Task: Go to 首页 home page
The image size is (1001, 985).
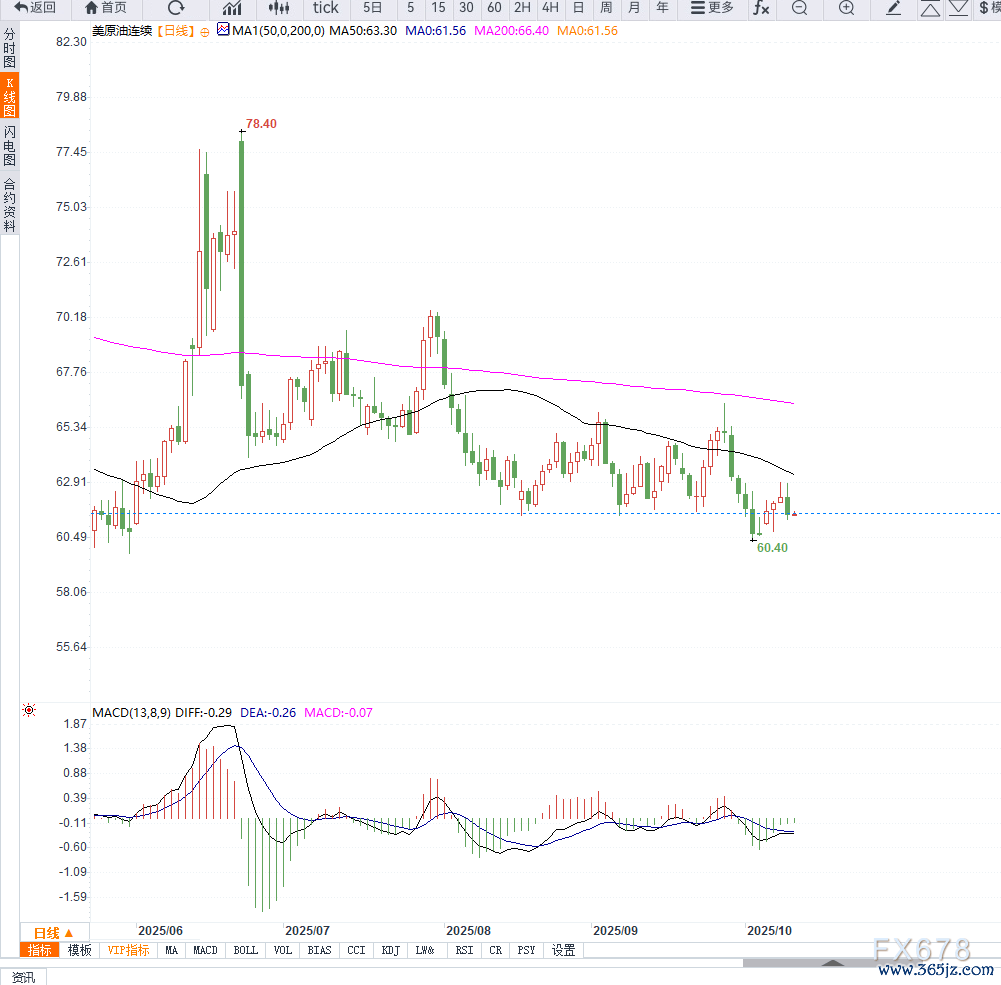Action: click(106, 8)
